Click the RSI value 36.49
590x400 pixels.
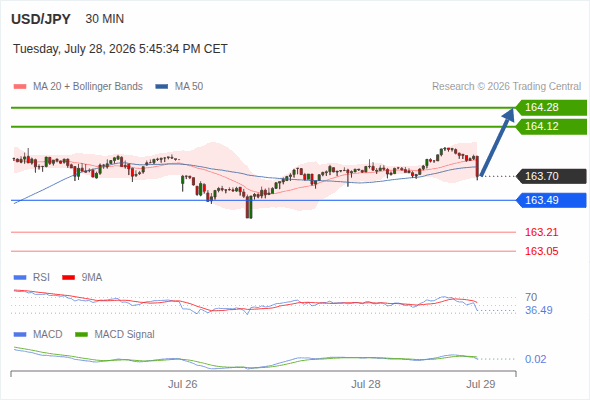coord(539,310)
